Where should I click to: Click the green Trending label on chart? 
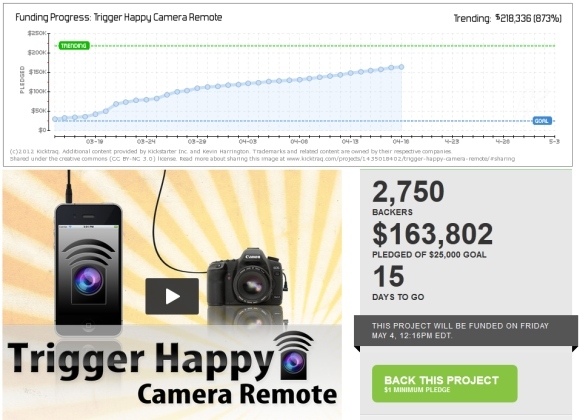[x=74, y=46]
